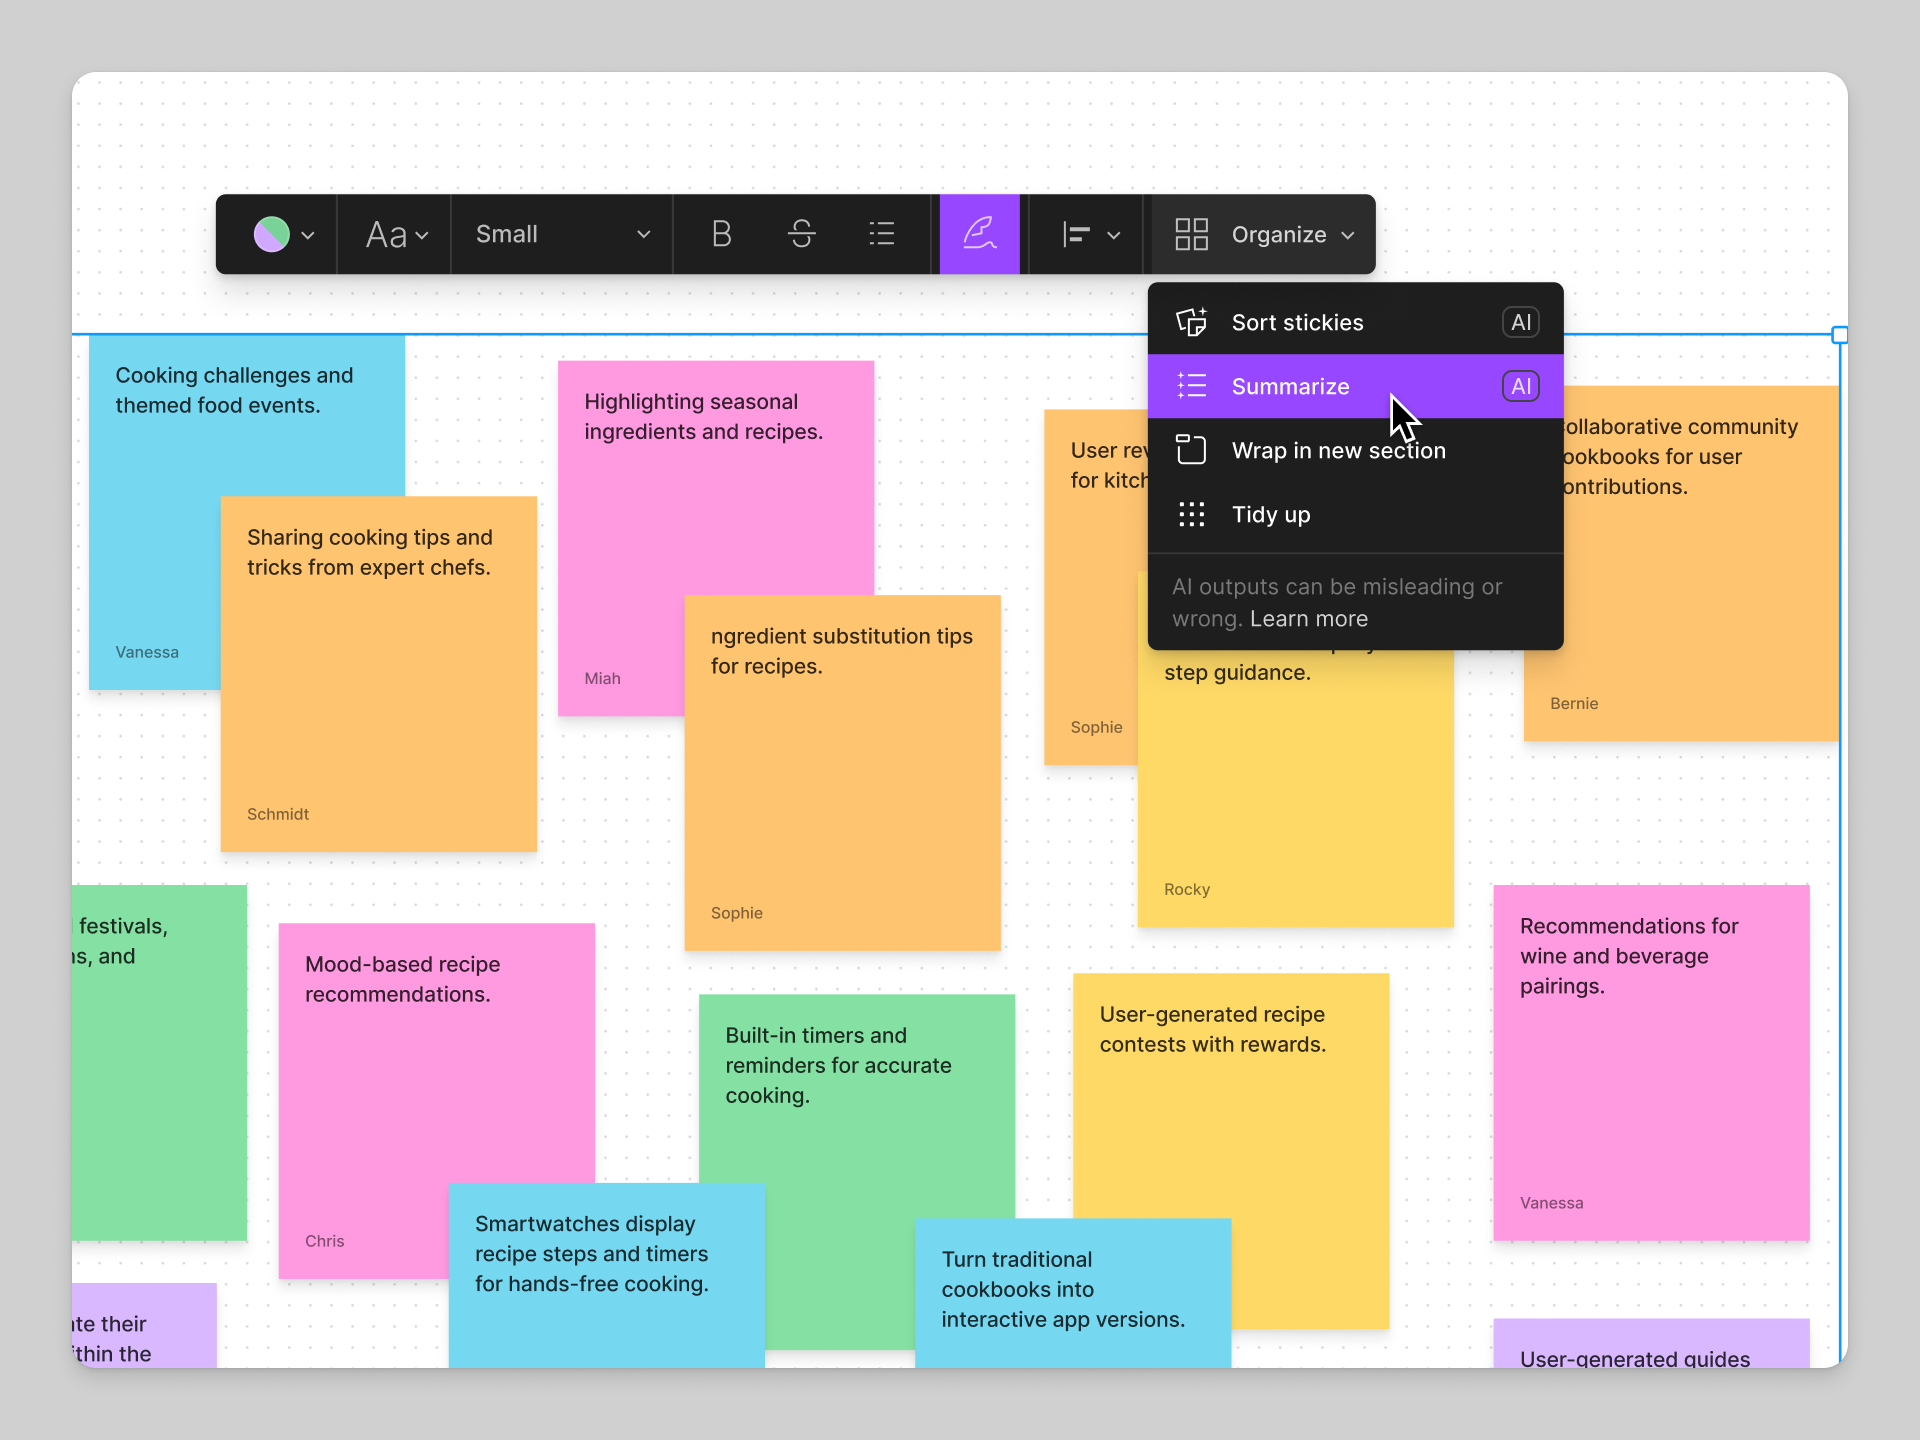The height and width of the screenshot is (1440, 1920).
Task: Toggle bulleted list formatting
Action: (x=882, y=234)
